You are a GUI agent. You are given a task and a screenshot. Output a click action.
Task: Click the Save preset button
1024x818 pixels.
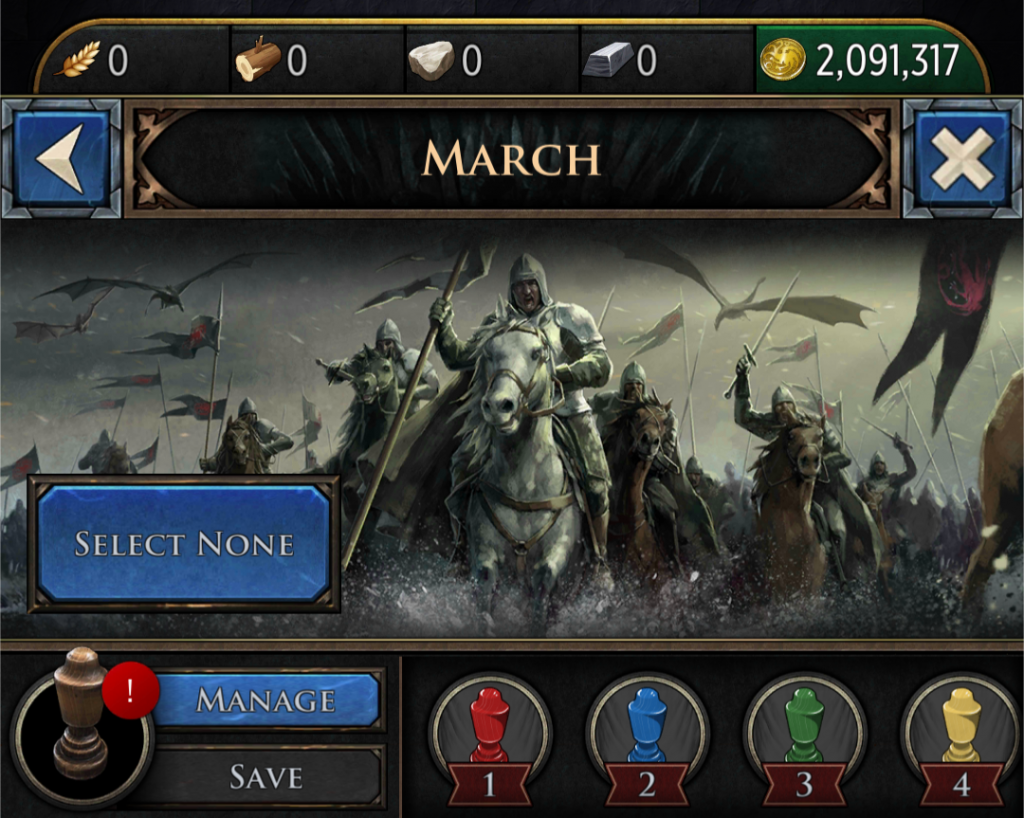[266, 777]
